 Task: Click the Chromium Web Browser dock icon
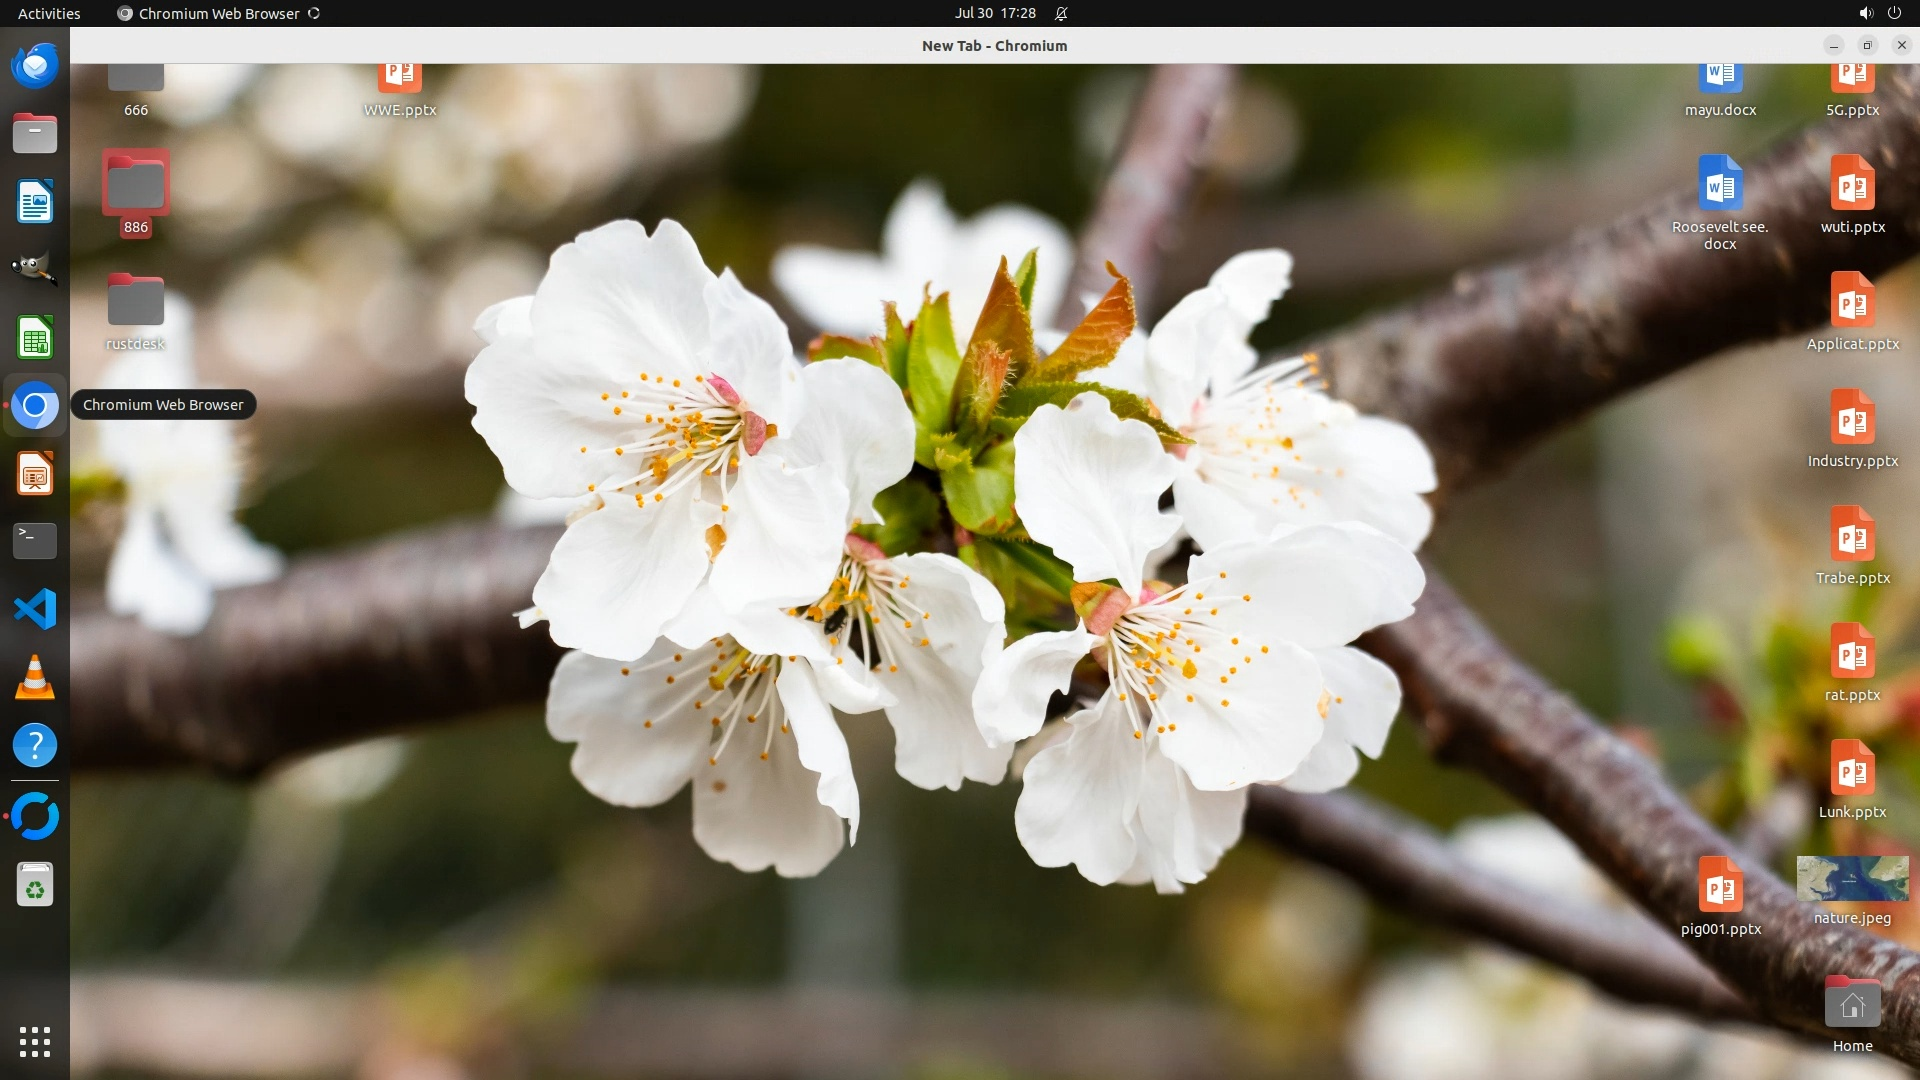pyautogui.click(x=35, y=406)
